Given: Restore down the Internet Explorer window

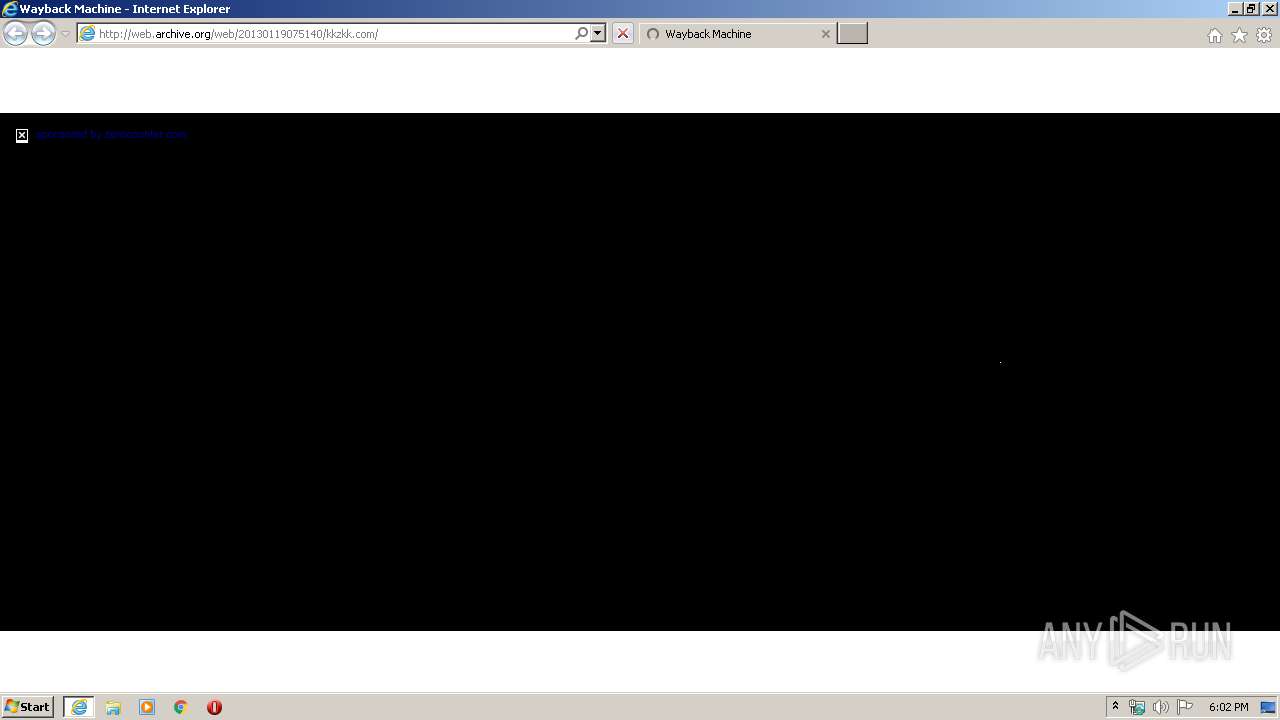Looking at the screenshot, I should coord(1251,9).
